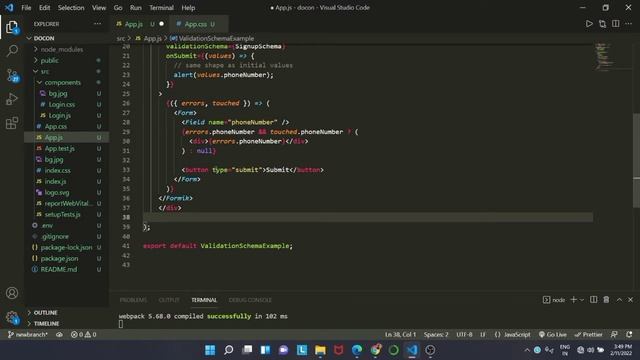Click the code minimap

[604, 57]
